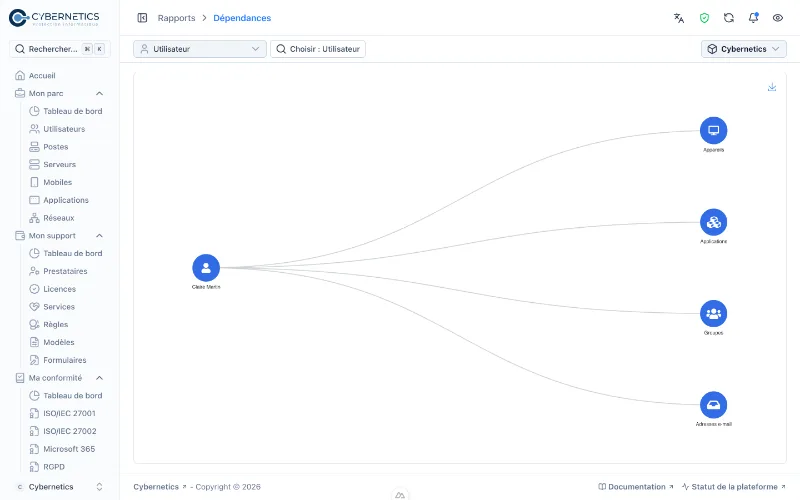Image resolution: width=800 pixels, height=500 pixels.
Task: Open the Cybernetics footer link
Action: [x=160, y=487]
